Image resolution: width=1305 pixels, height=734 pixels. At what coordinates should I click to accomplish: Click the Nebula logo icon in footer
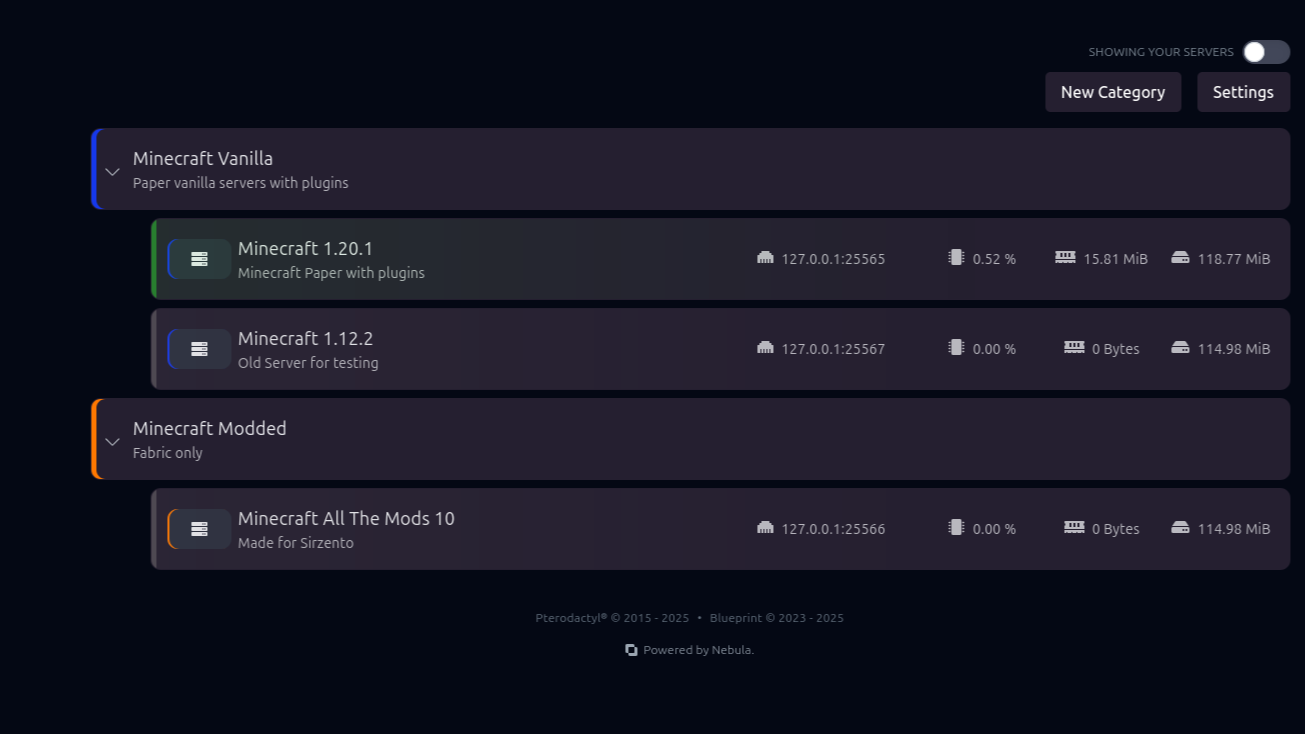point(631,650)
